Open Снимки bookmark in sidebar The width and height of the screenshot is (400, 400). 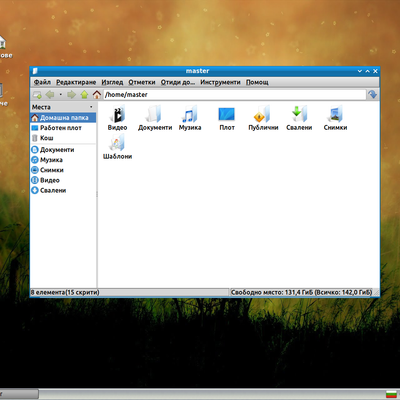tap(63, 170)
